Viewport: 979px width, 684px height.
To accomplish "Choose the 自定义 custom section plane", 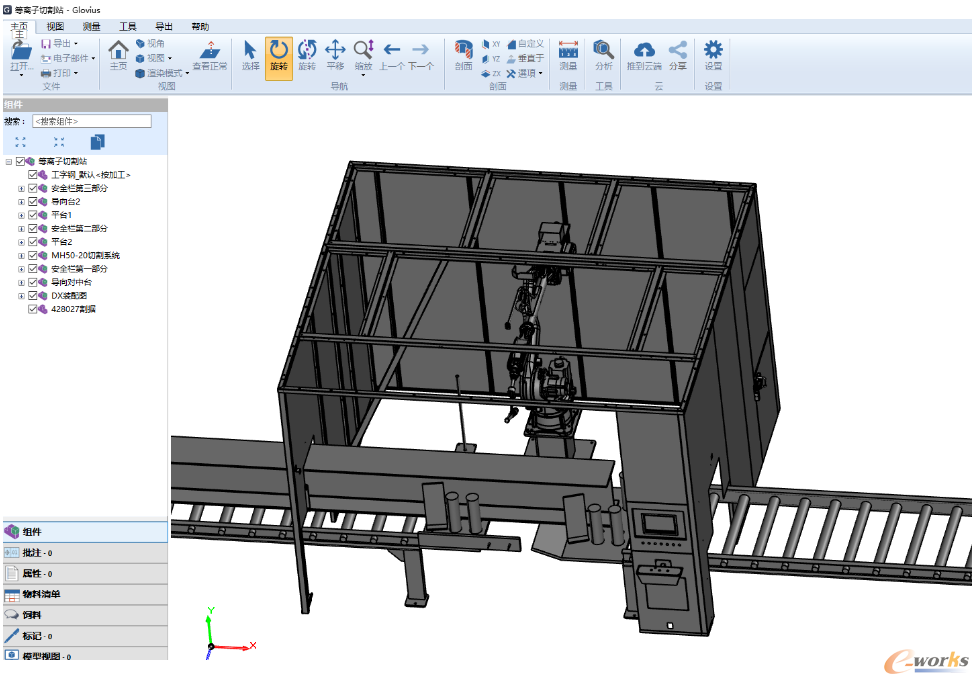I will pos(525,44).
